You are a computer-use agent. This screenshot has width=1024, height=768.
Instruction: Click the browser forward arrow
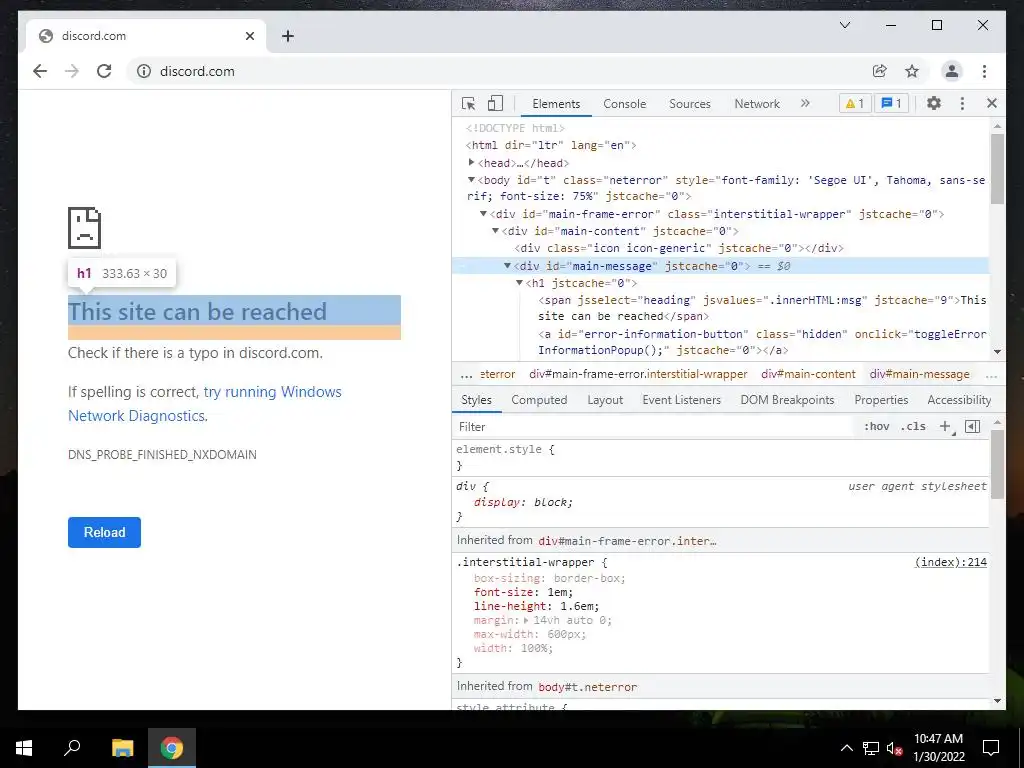[72, 71]
